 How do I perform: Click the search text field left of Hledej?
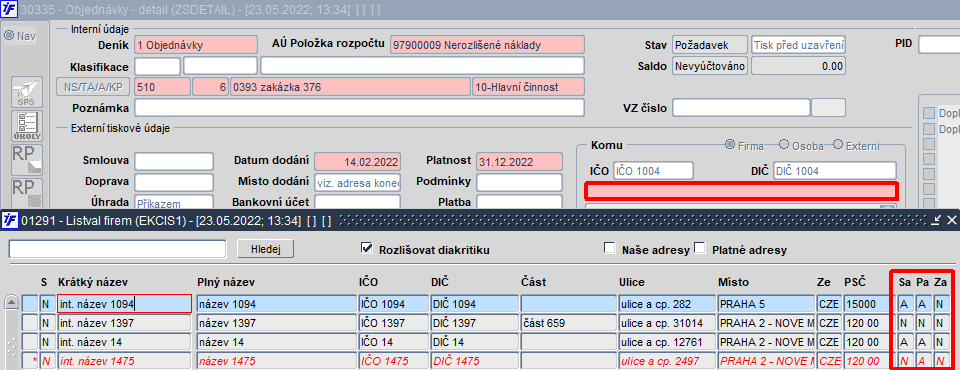(x=118, y=249)
